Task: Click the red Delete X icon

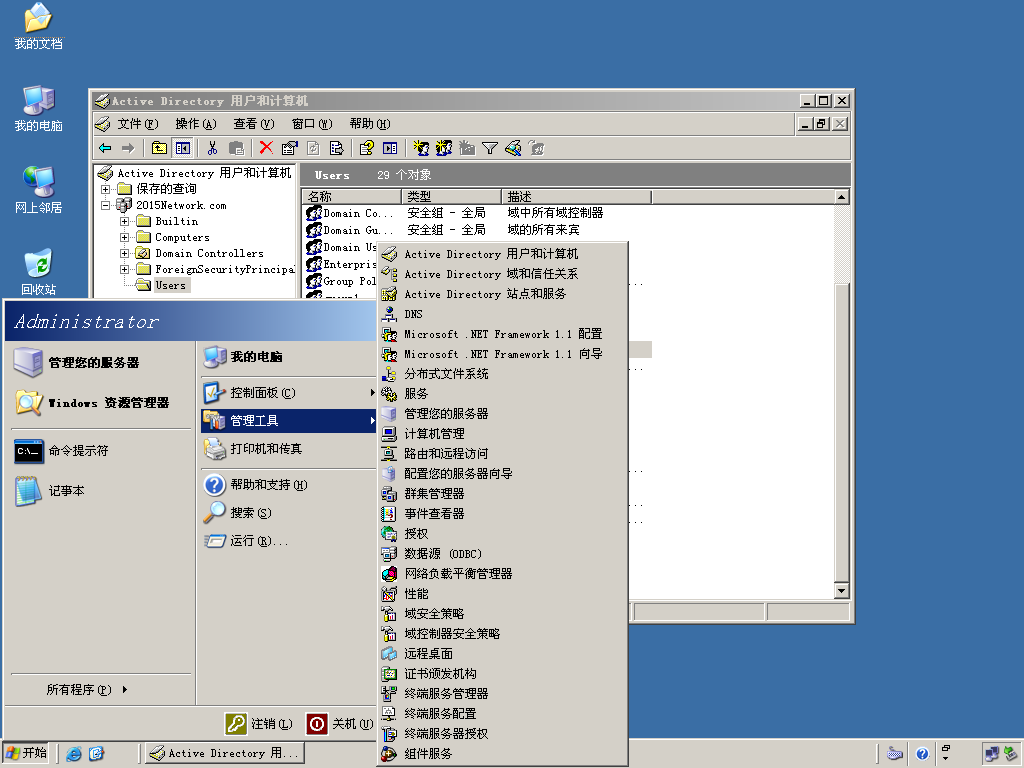Action: (x=266, y=148)
